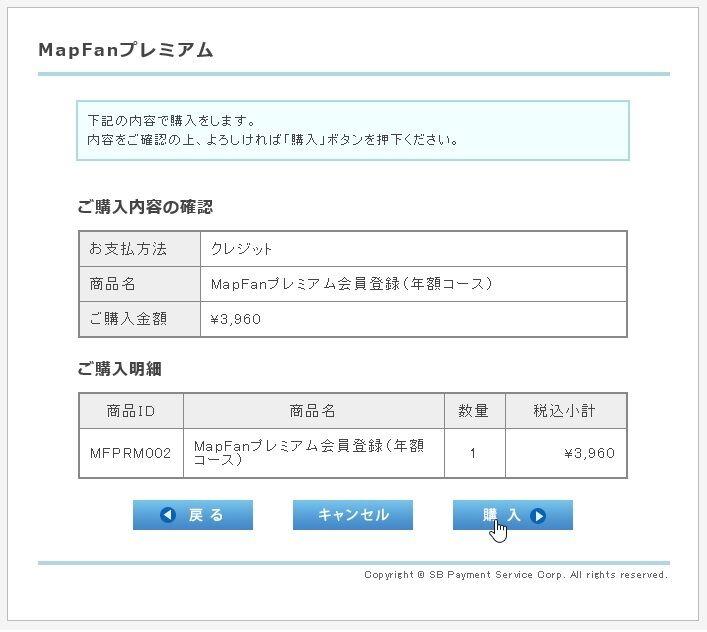707x632 pixels.
Task: Click the ご購入明細 section heading
Action: click(x=119, y=369)
